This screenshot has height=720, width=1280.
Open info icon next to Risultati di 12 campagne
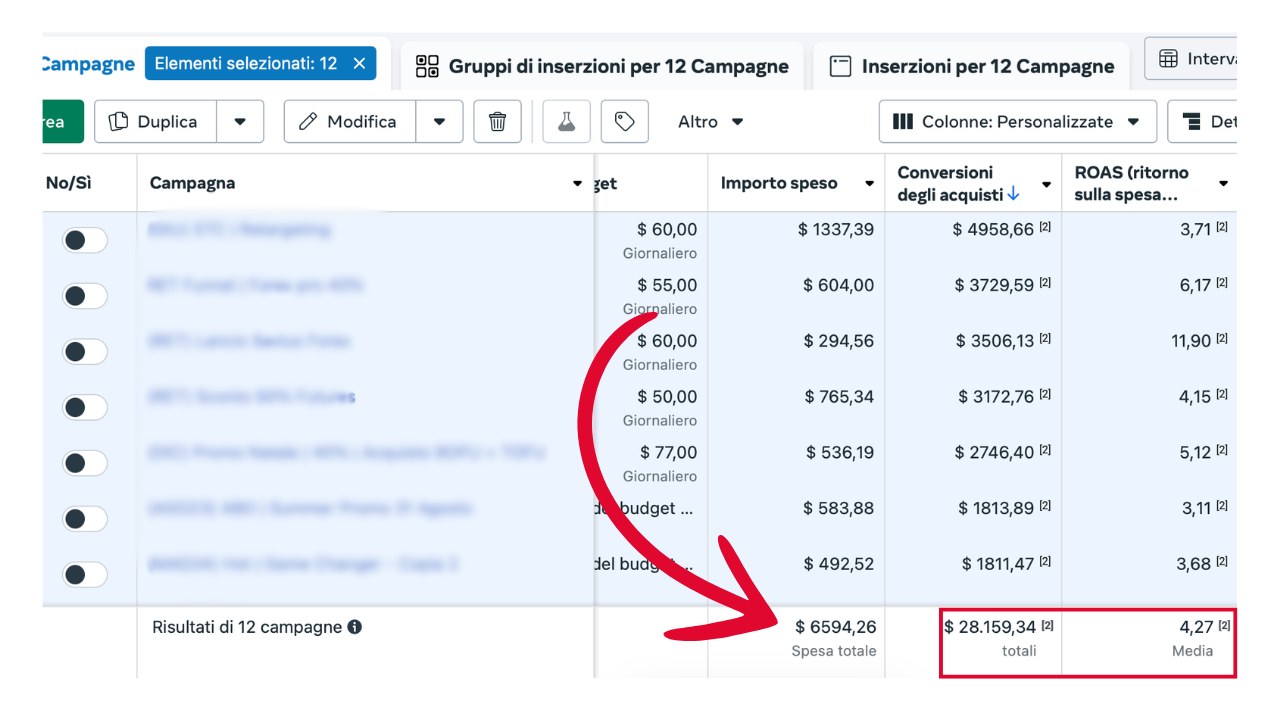[354, 627]
